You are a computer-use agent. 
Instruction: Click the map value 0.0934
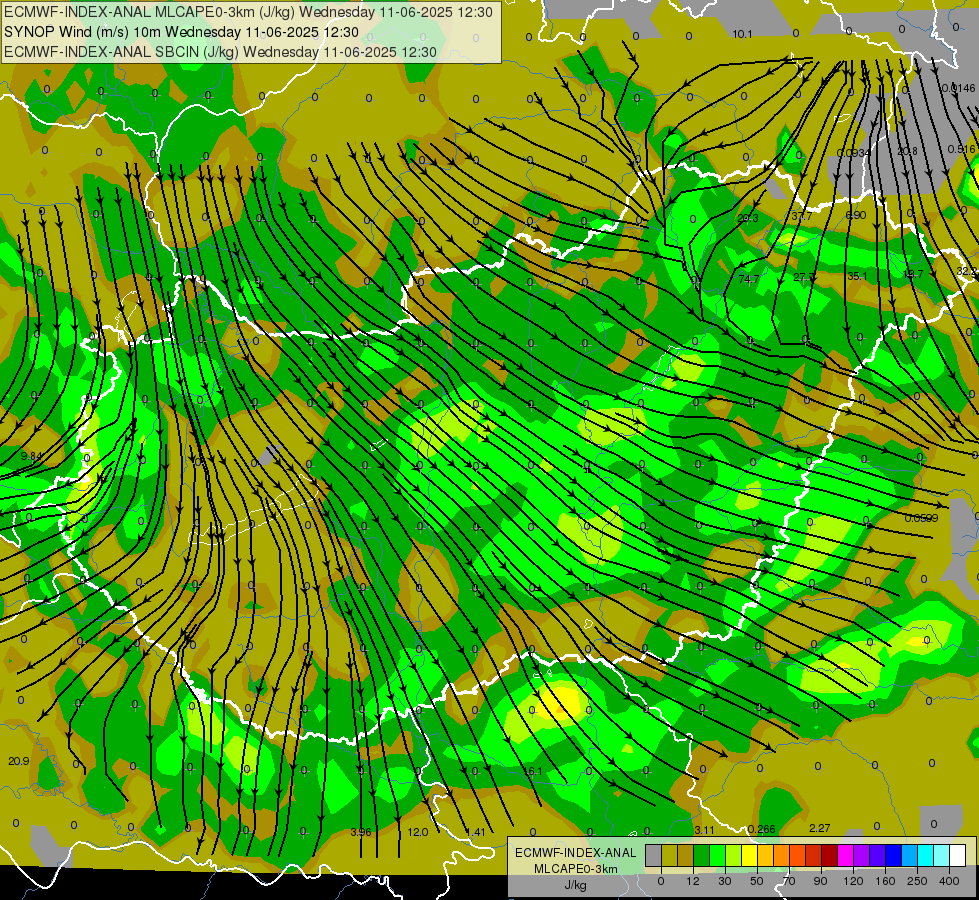(x=854, y=153)
